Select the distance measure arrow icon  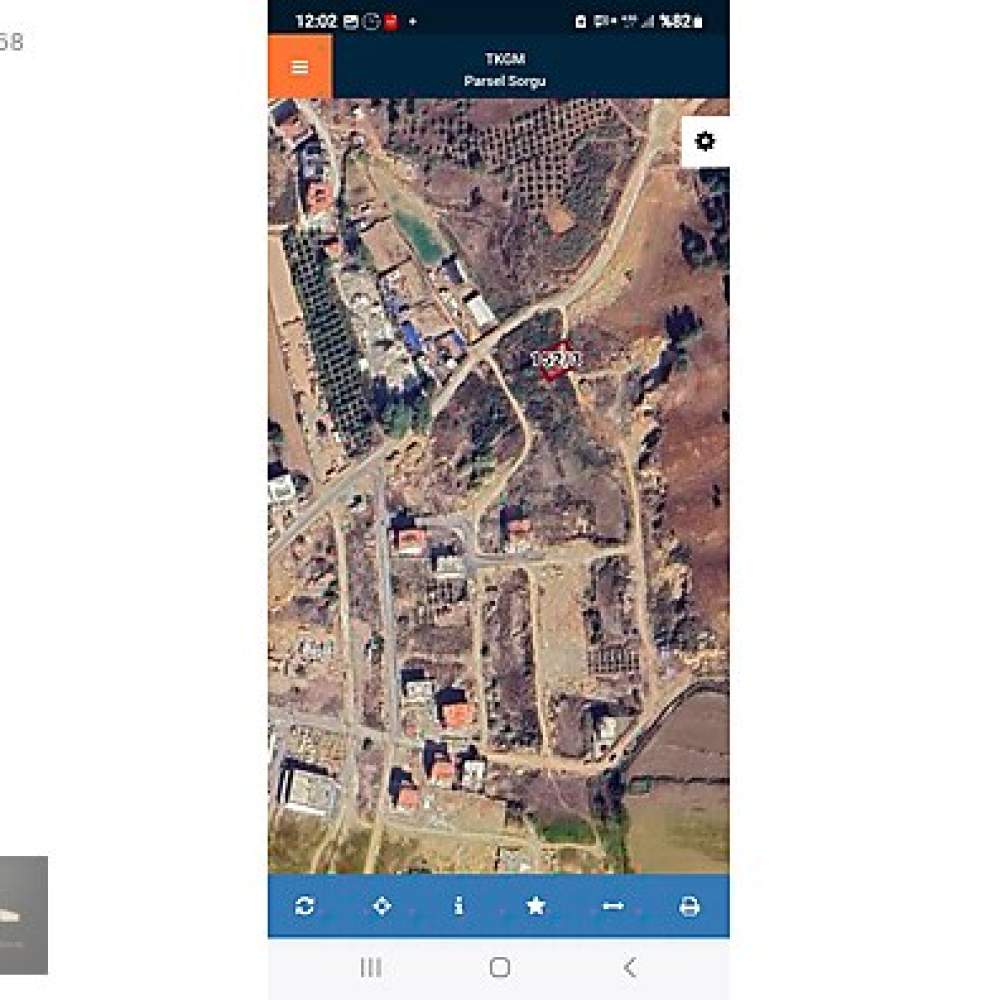click(x=613, y=906)
